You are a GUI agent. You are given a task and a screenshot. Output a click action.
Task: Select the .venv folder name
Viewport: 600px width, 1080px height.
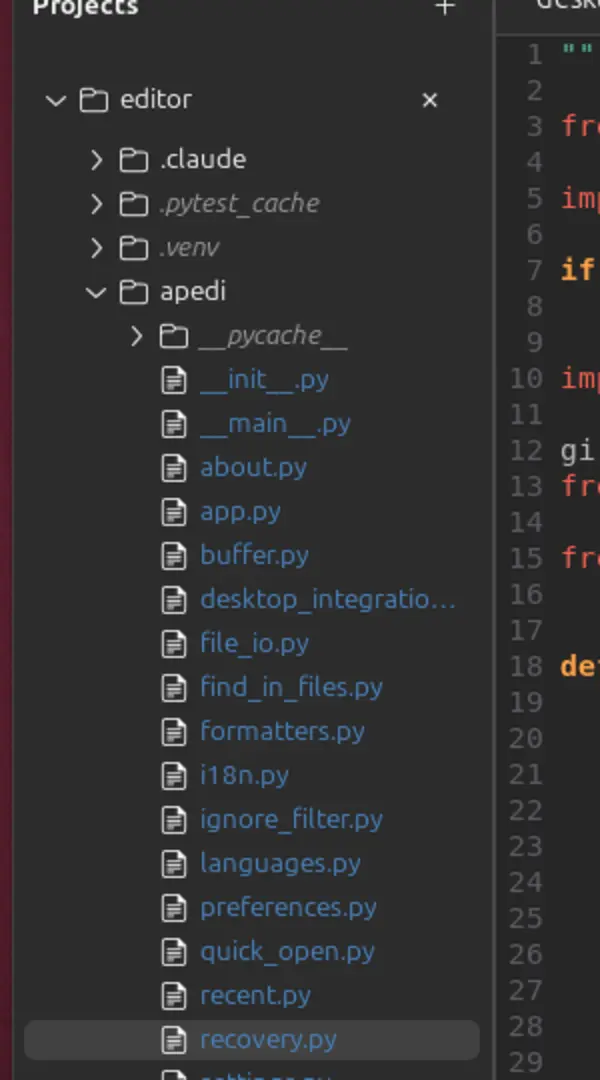[x=189, y=248]
